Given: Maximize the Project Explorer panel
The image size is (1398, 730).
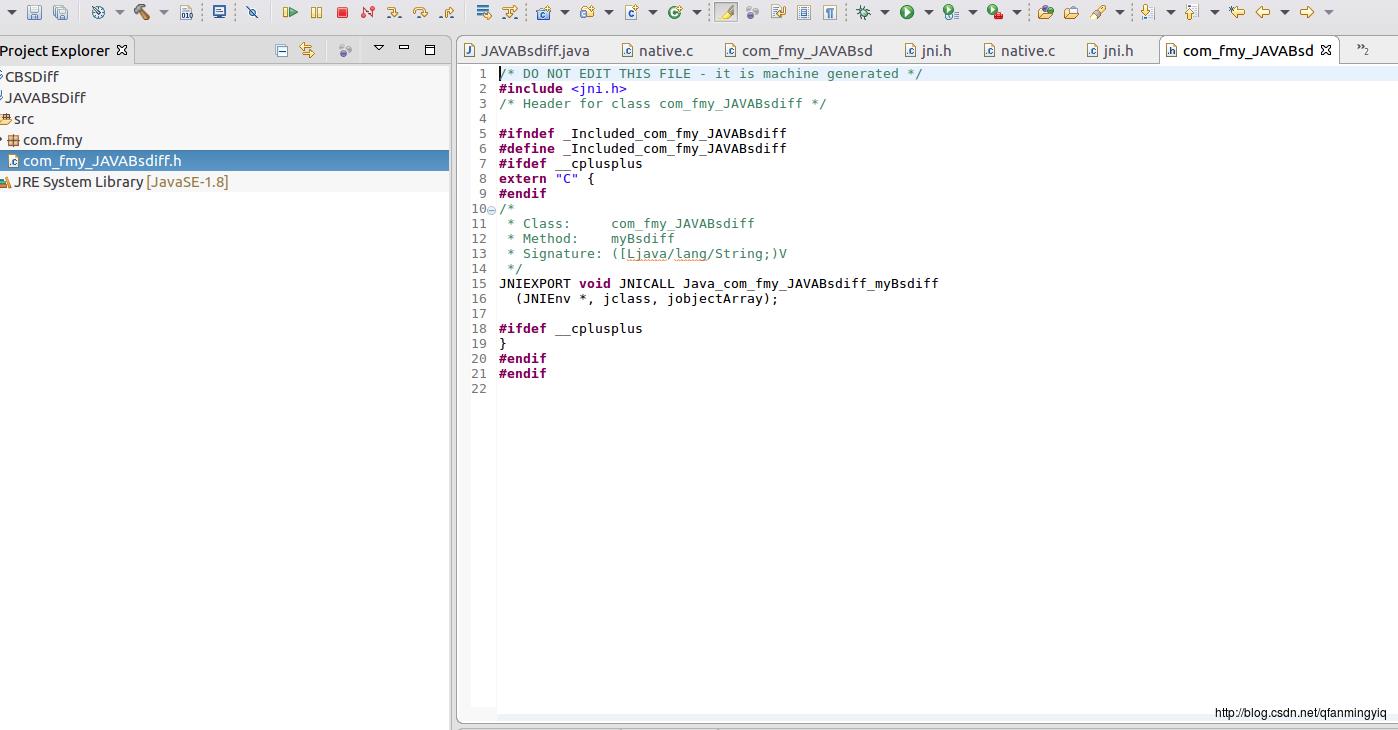Looking at the screenshot, I should [430, 49].
